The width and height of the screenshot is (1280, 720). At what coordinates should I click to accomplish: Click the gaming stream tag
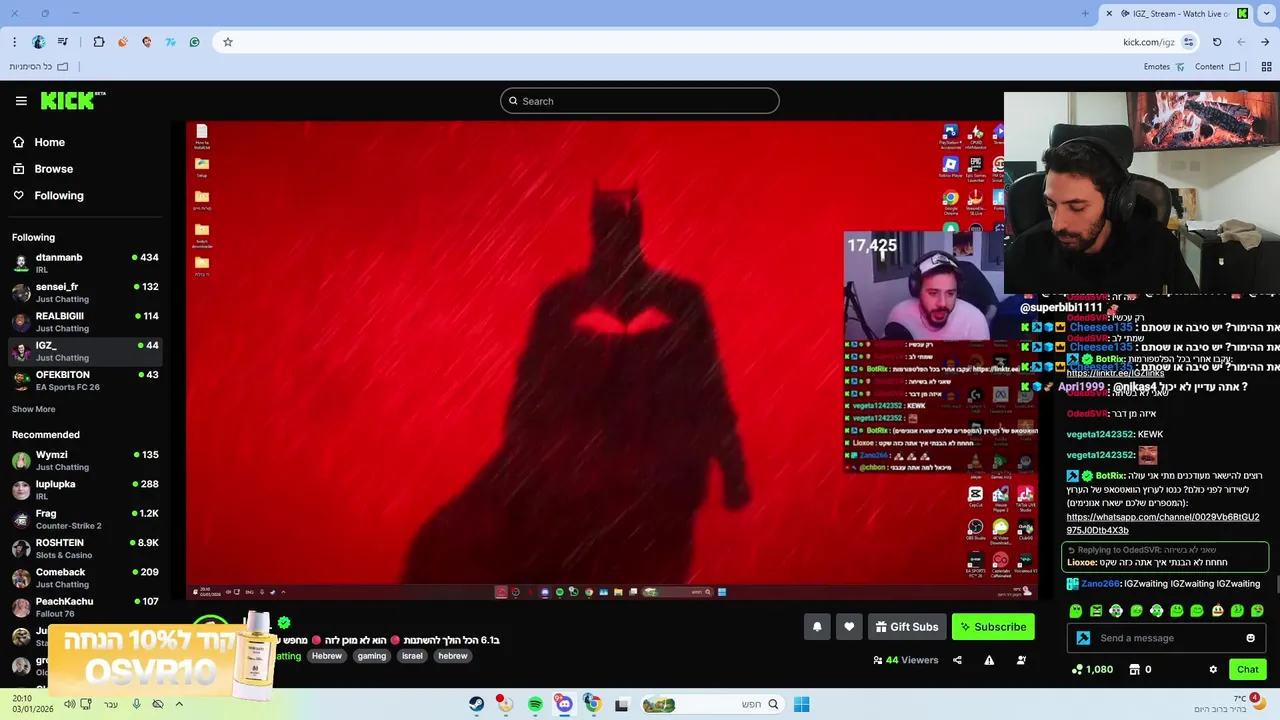[x=372, y=656]
